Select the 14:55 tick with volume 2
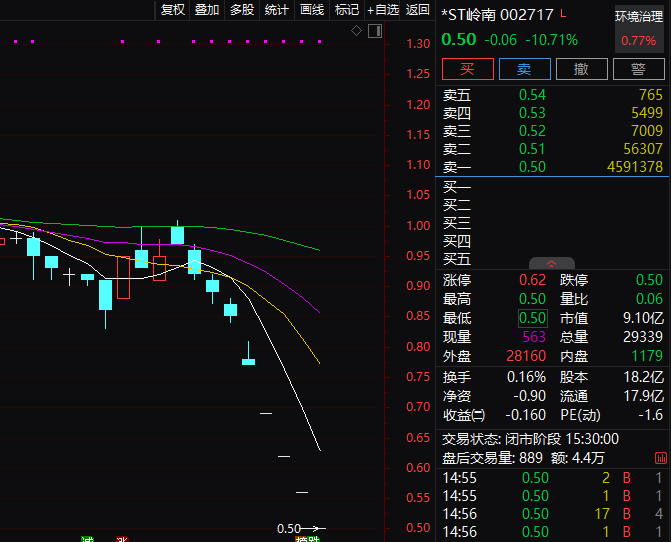 [552, 478]
